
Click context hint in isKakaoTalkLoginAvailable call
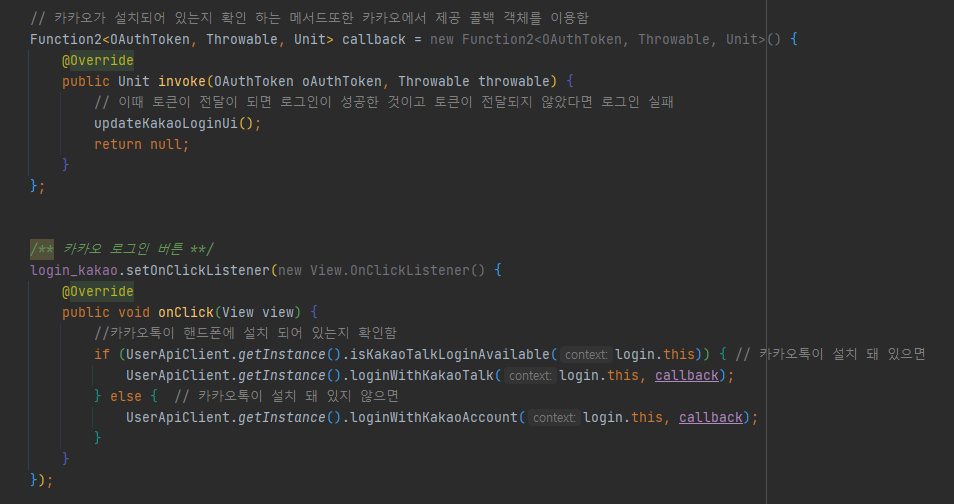pyautogui.click(x=586, y=355)
